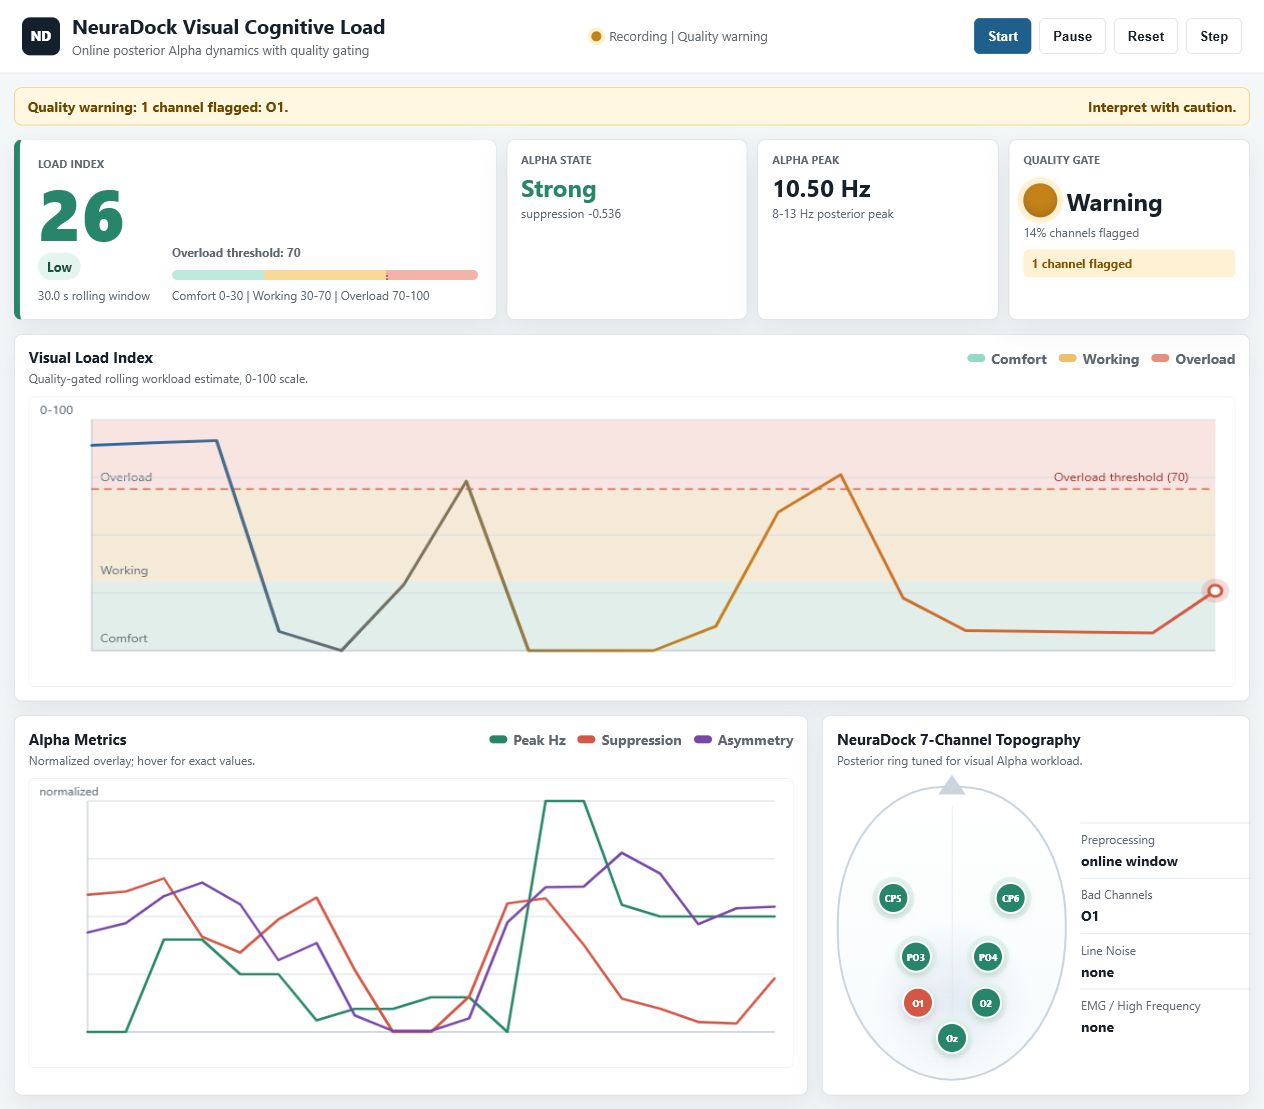Advance one Step

click(x=1214, y=36)
